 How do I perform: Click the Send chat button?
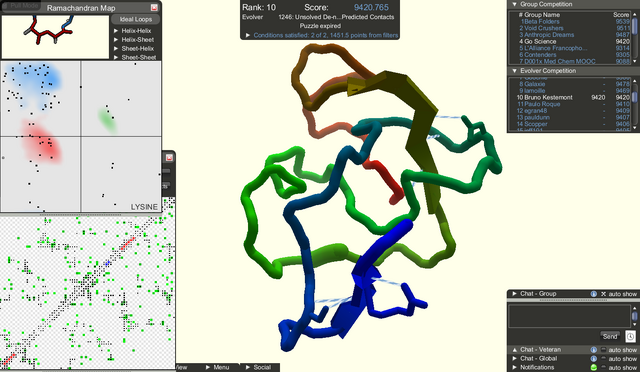point(610,336)
